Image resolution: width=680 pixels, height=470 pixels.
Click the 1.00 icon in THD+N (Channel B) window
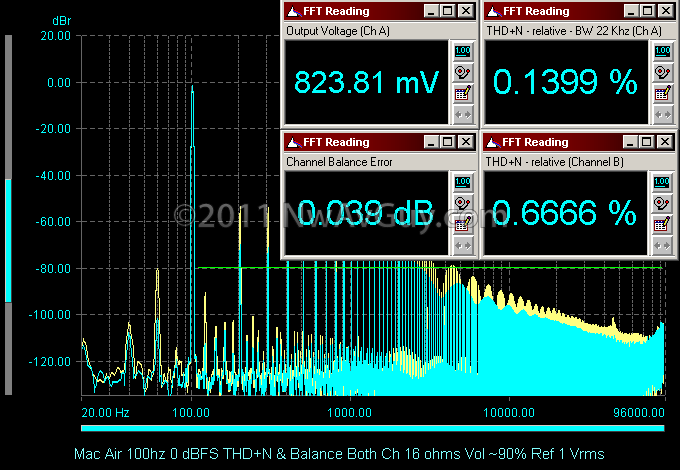click(662, 182)
